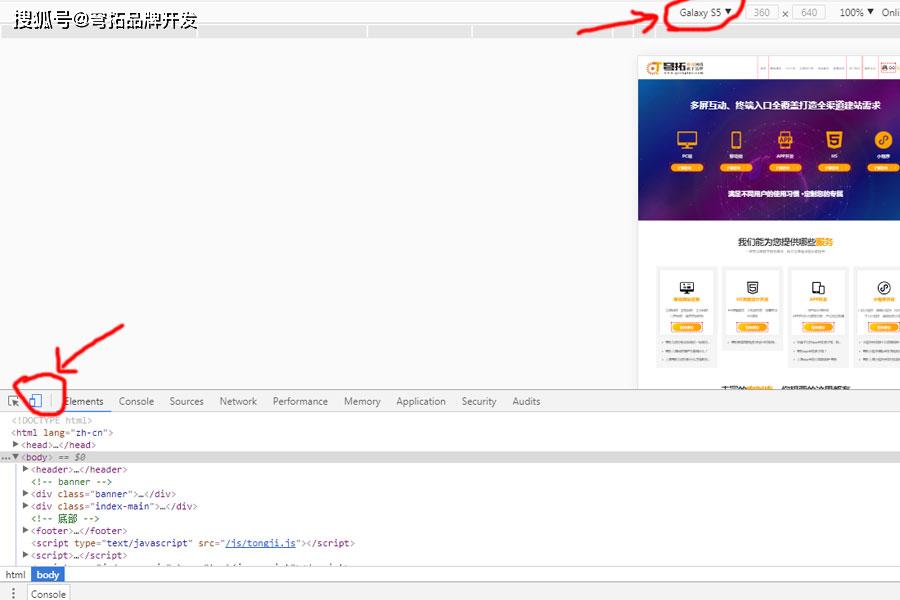The height and width of the screenshot is (600, 900).
Task: Open the three-dot drawer menu icon
Action: coord(13,593)
